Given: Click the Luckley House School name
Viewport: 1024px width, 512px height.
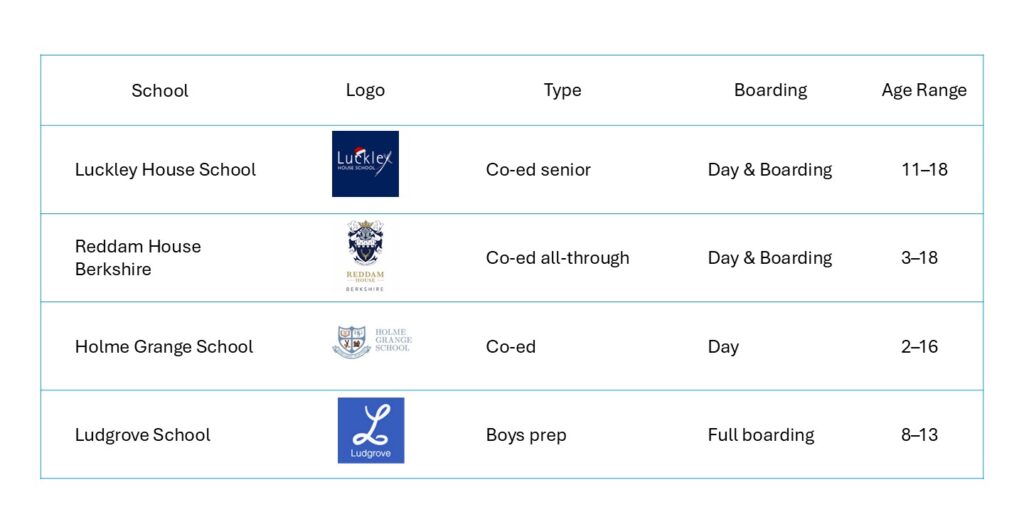Looking at the screenshot, I should click(x=165, y=170).
